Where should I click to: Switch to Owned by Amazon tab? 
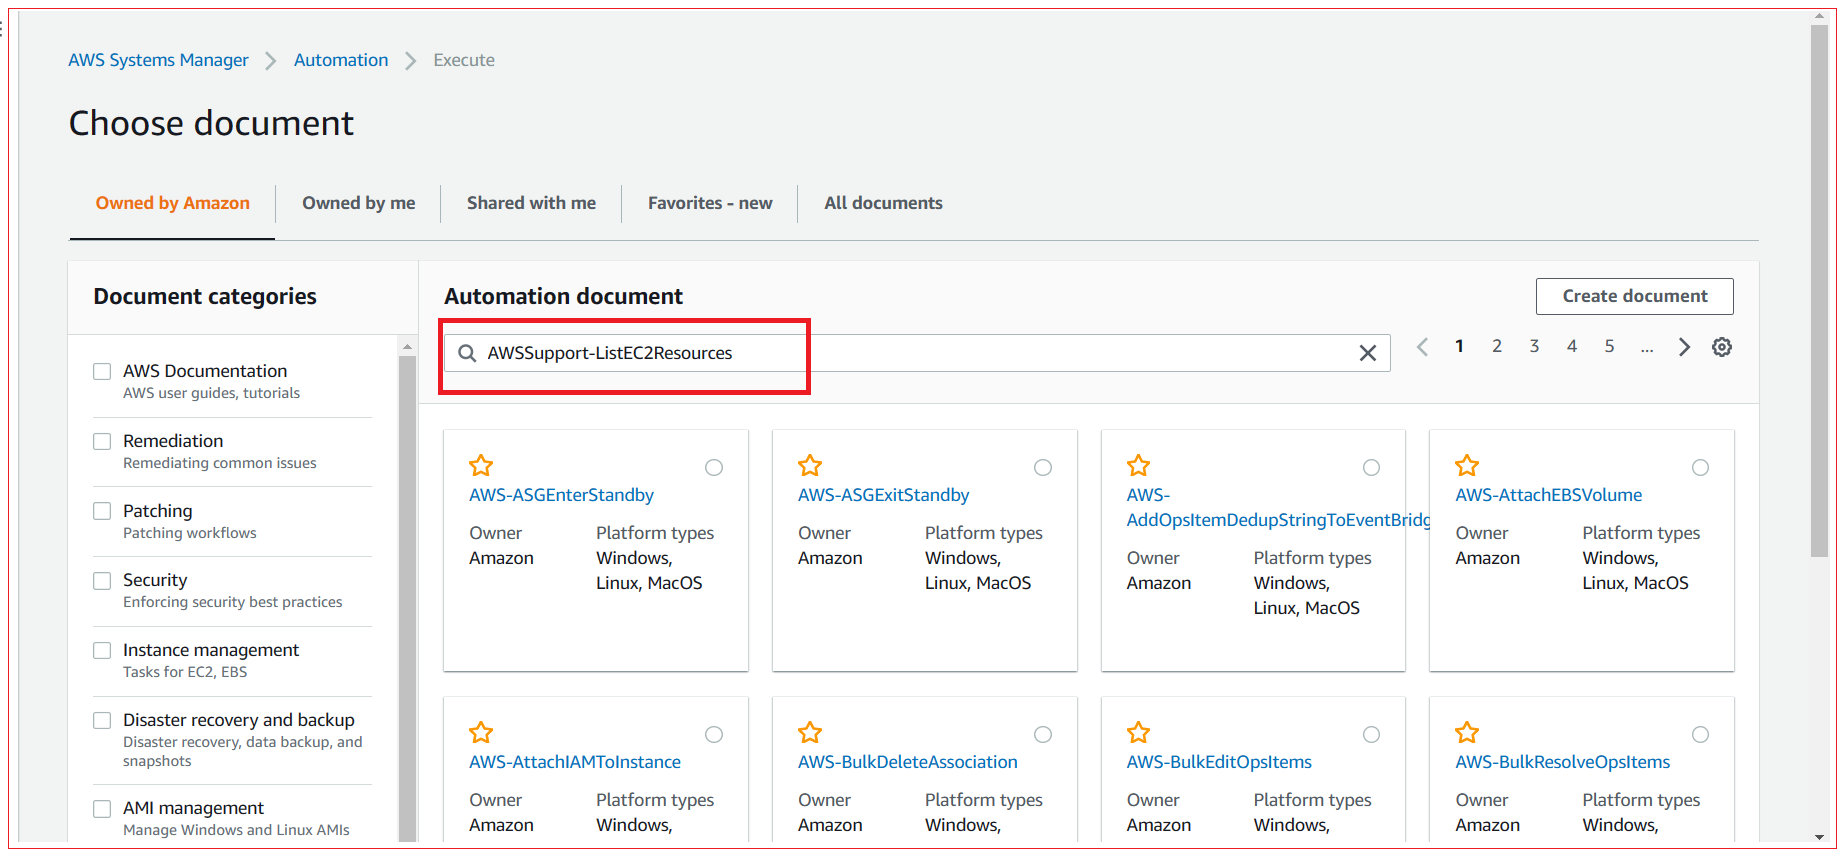click(173, 203)
